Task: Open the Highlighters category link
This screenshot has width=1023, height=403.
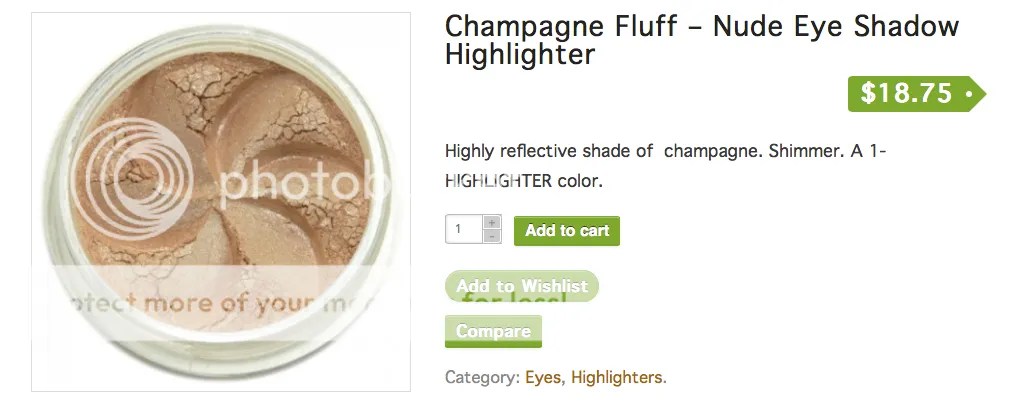Action: (617, 378)
